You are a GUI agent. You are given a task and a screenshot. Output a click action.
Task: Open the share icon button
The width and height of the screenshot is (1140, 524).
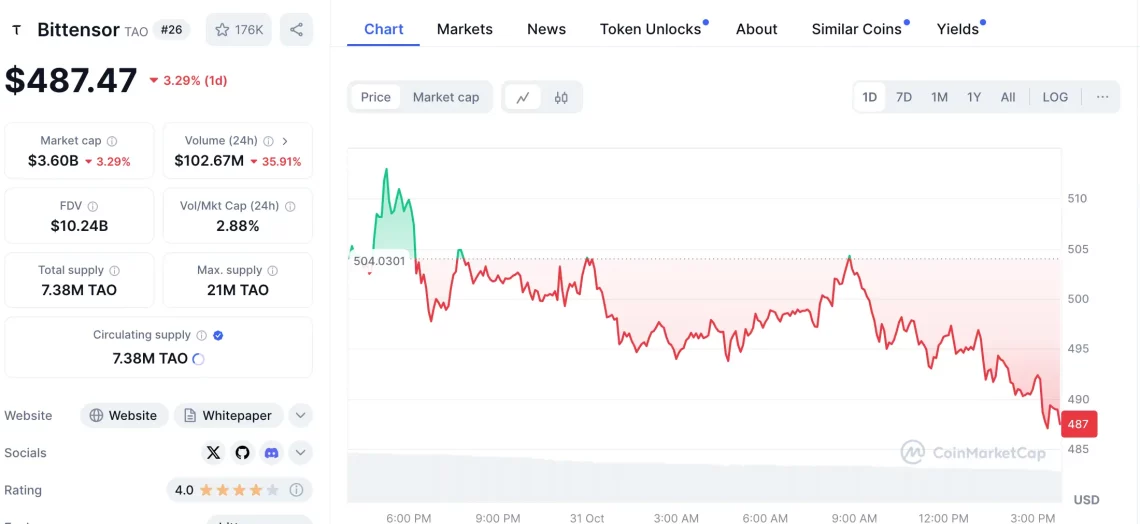[296, 30]
